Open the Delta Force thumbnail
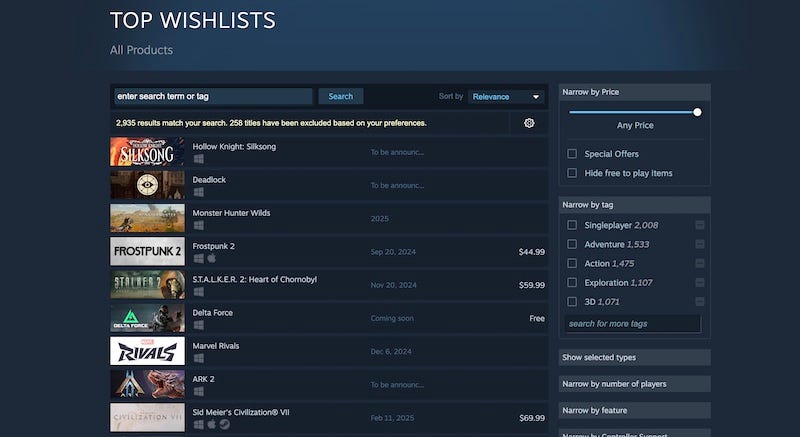 tap(147, 318)
